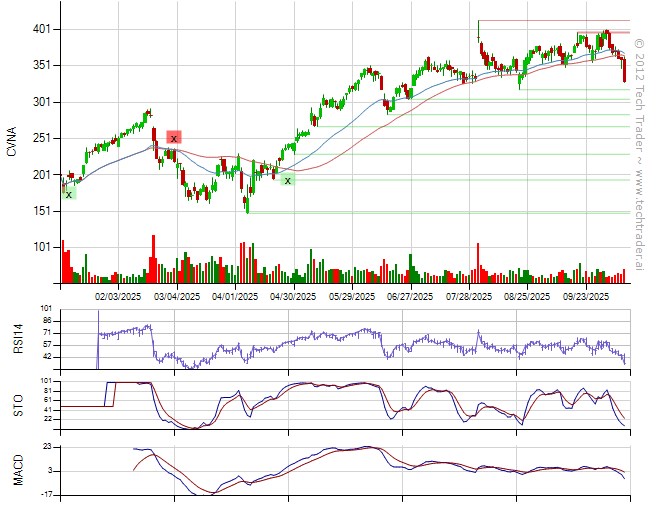Click the 03/04/2025 date label

coord(178,297)
